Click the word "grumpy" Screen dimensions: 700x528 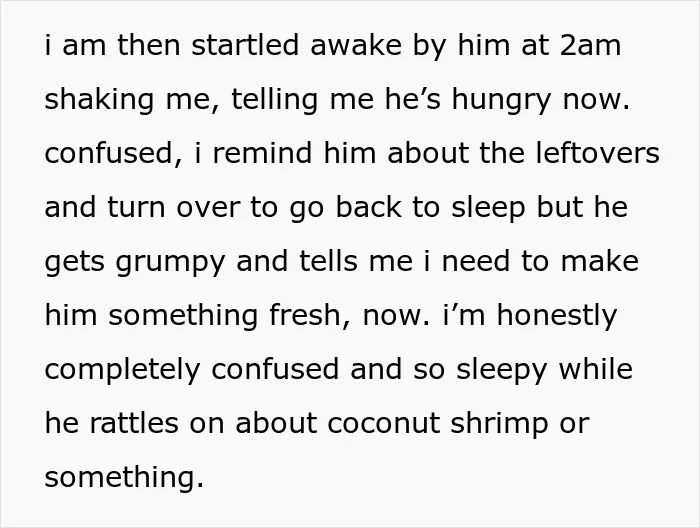pyautogui.click(x=170, y=262)
